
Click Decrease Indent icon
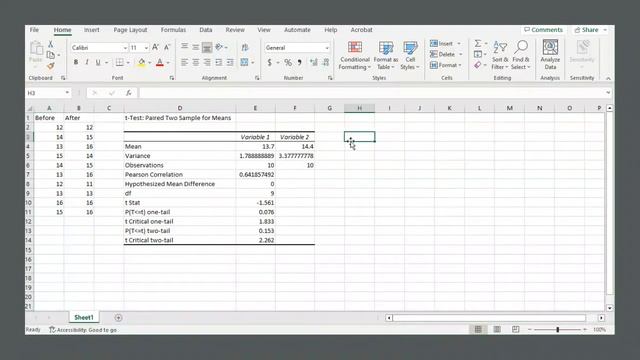pyautogui.click(x=219, y=62)
